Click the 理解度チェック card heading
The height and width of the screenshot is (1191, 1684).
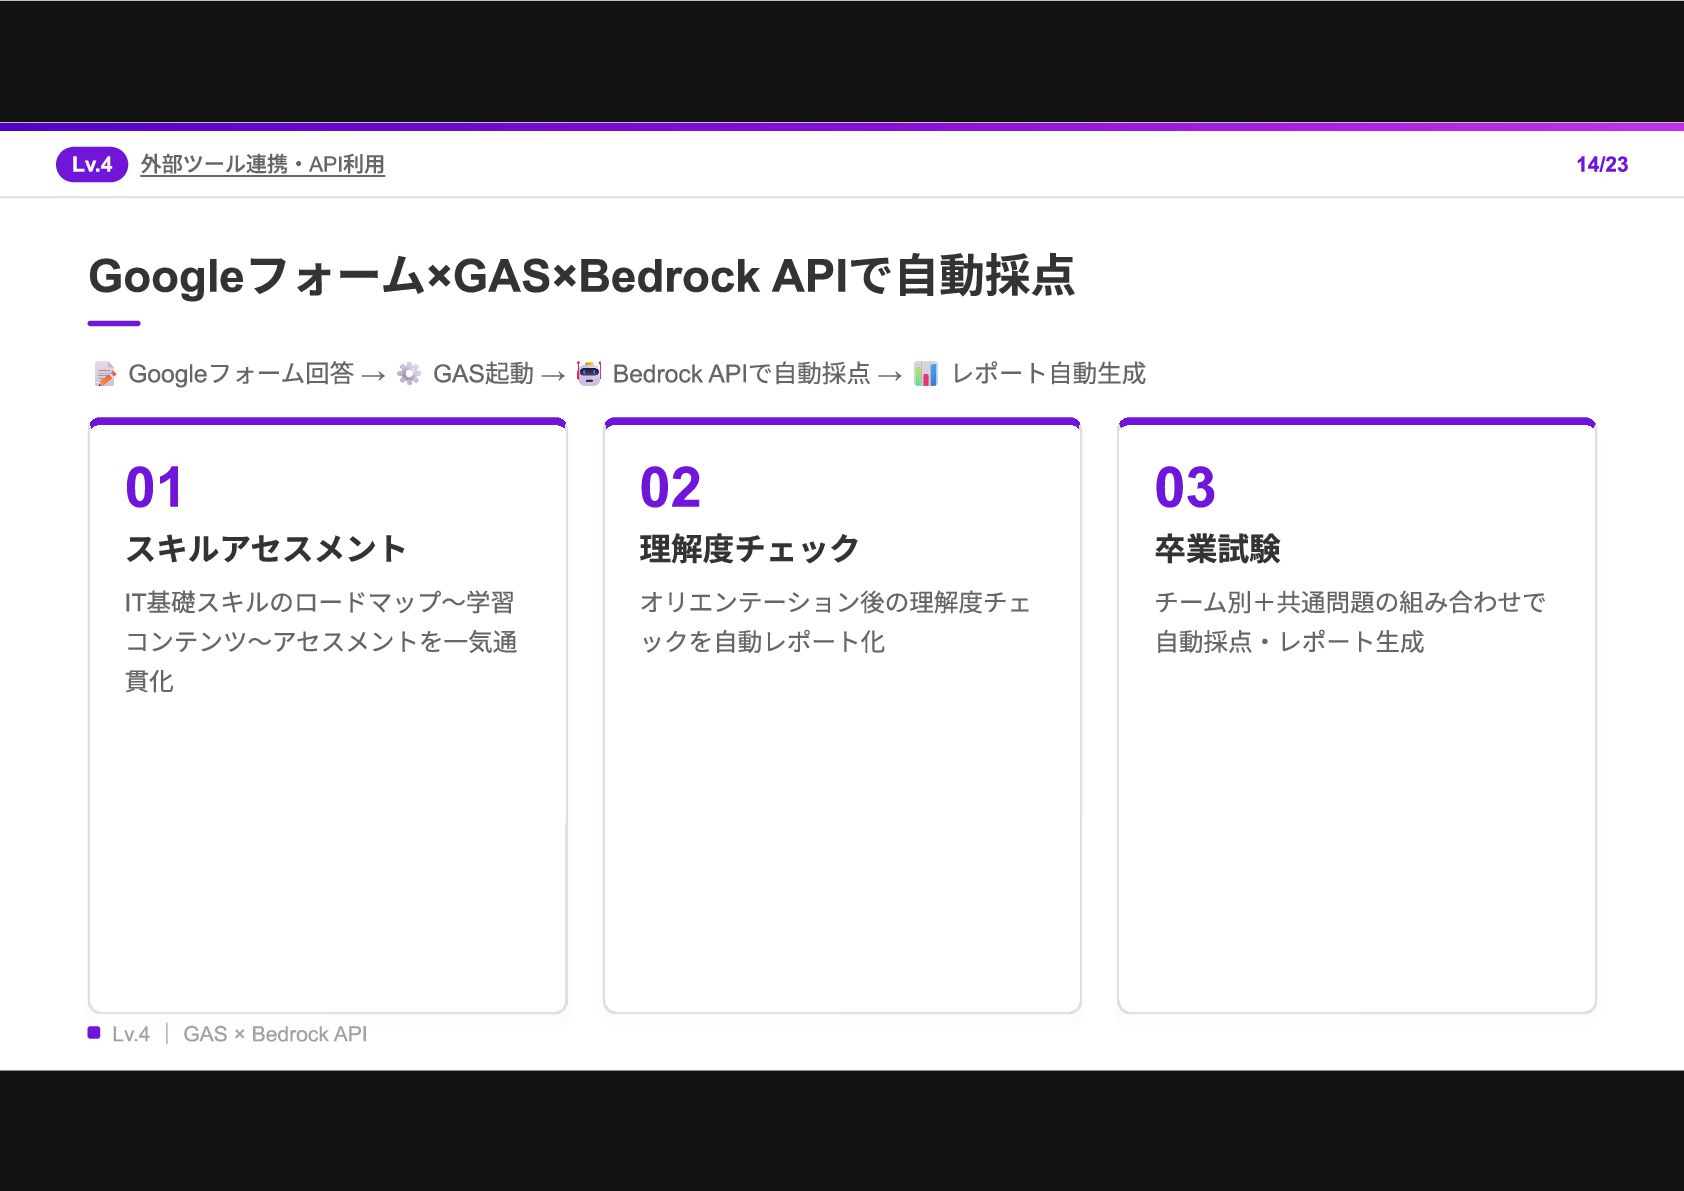749,549
